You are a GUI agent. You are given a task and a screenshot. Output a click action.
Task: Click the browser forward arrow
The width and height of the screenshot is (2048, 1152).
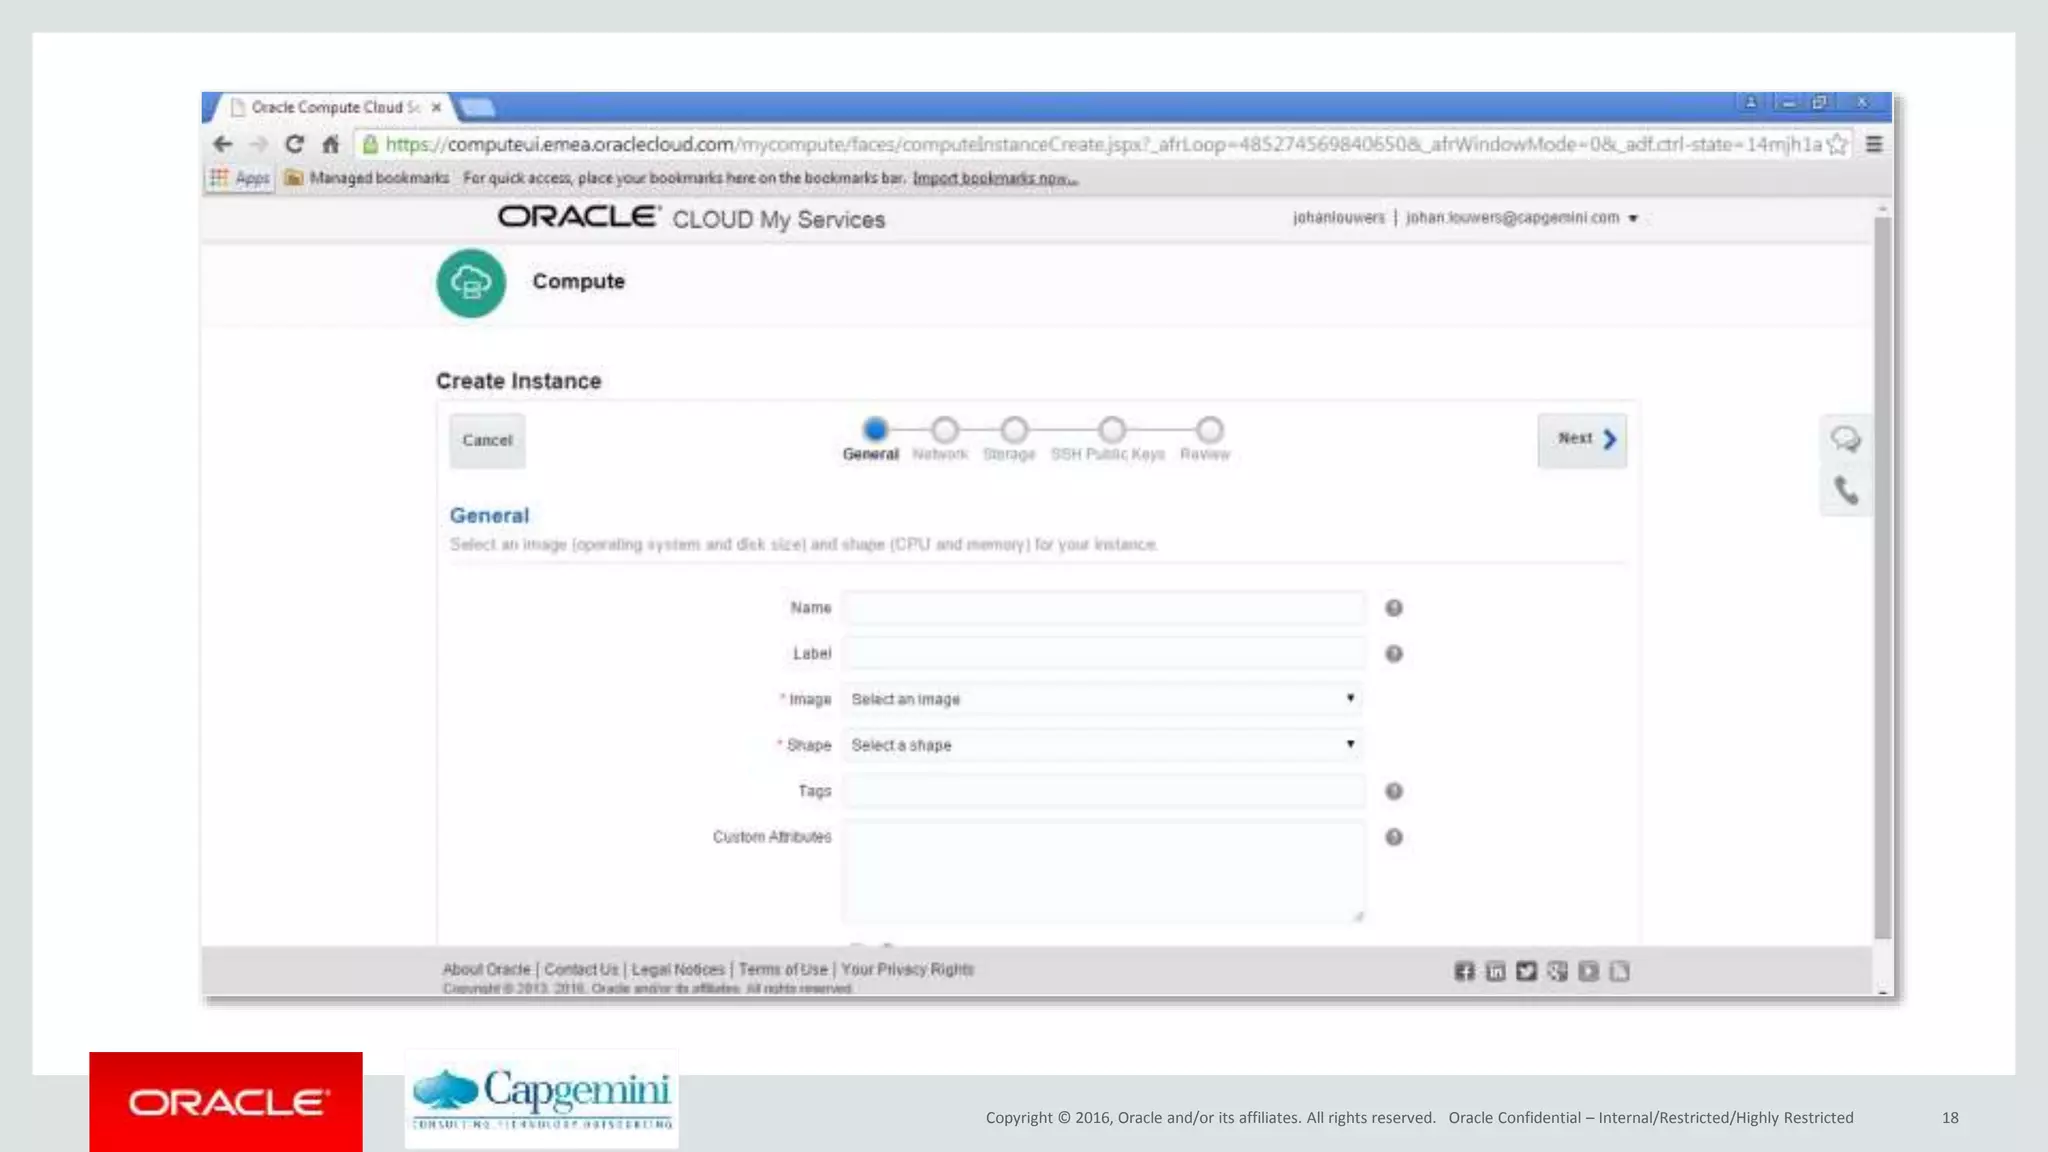coord(258,145)
